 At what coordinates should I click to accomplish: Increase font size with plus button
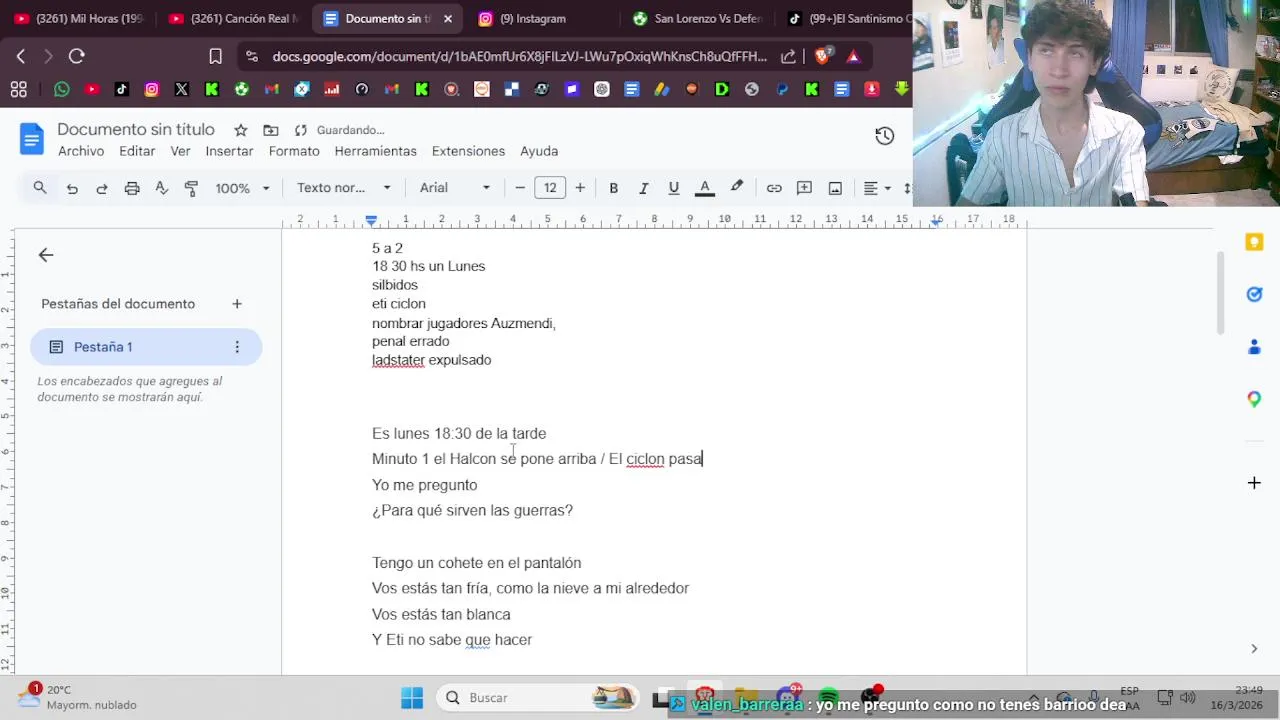click(x=580, y=188)
